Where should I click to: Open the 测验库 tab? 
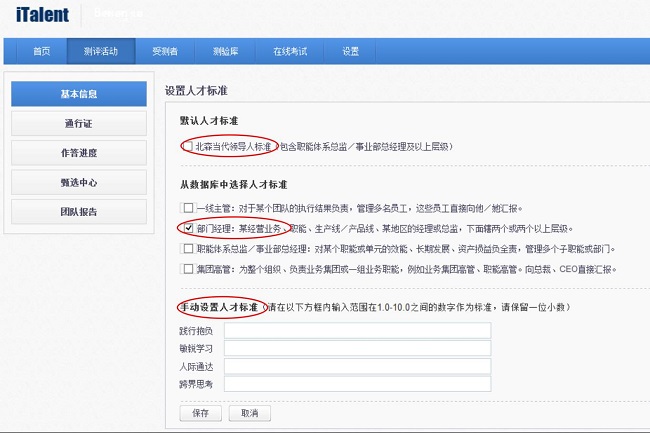point(225,51)
